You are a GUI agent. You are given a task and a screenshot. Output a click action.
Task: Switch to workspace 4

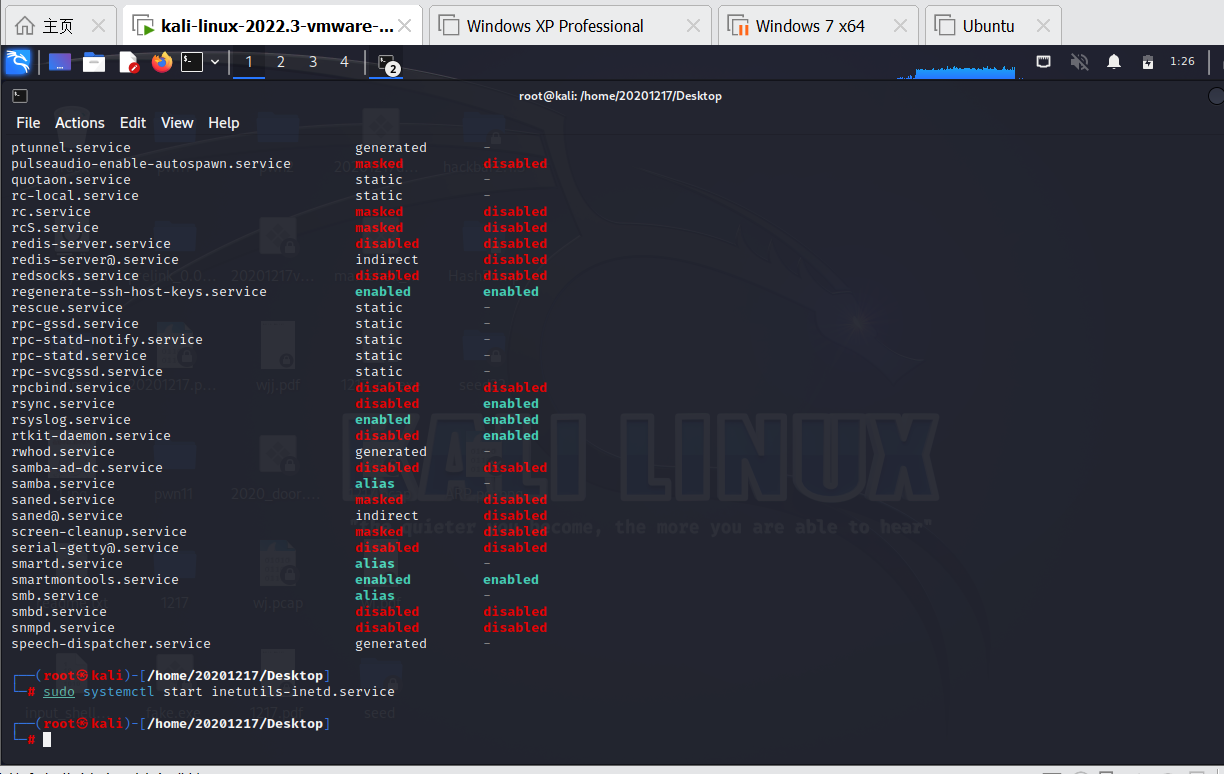pos(344,61)
